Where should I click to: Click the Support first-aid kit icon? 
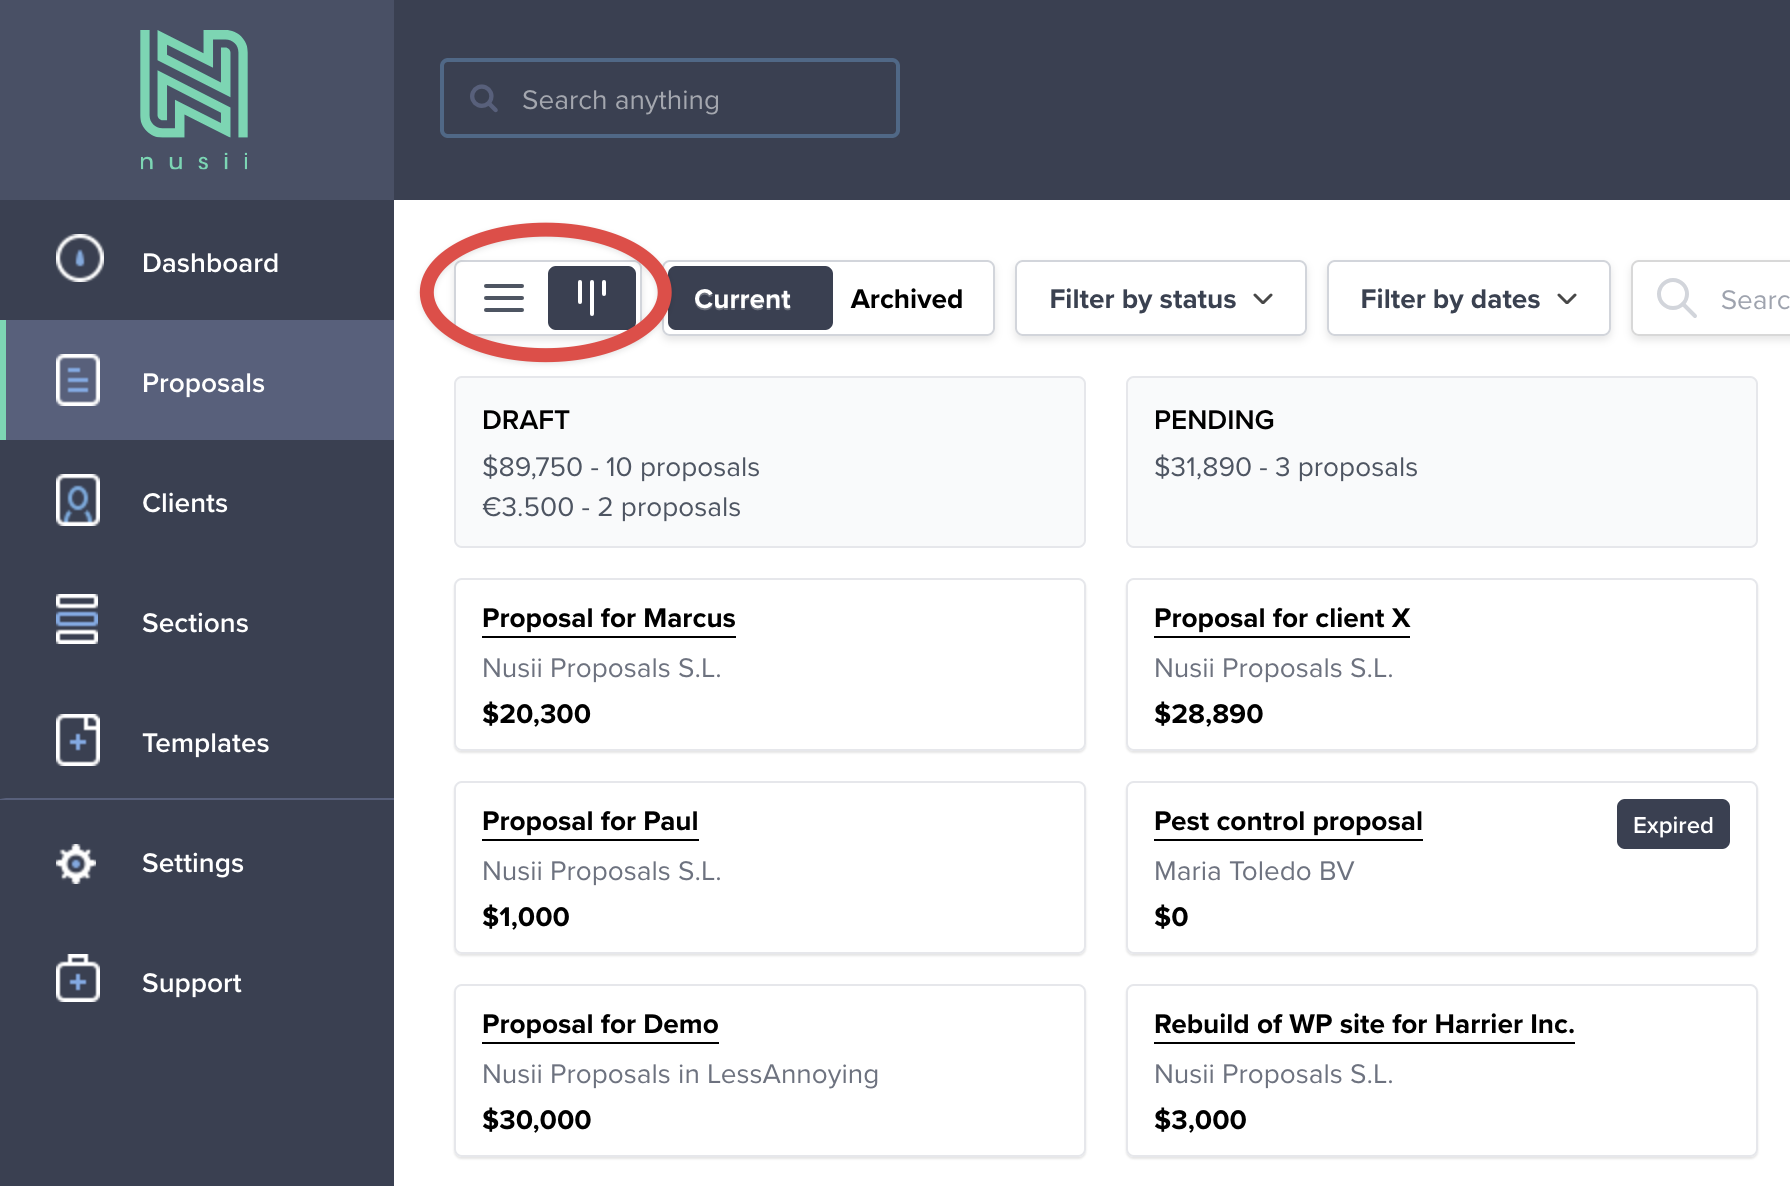(78, 979)
